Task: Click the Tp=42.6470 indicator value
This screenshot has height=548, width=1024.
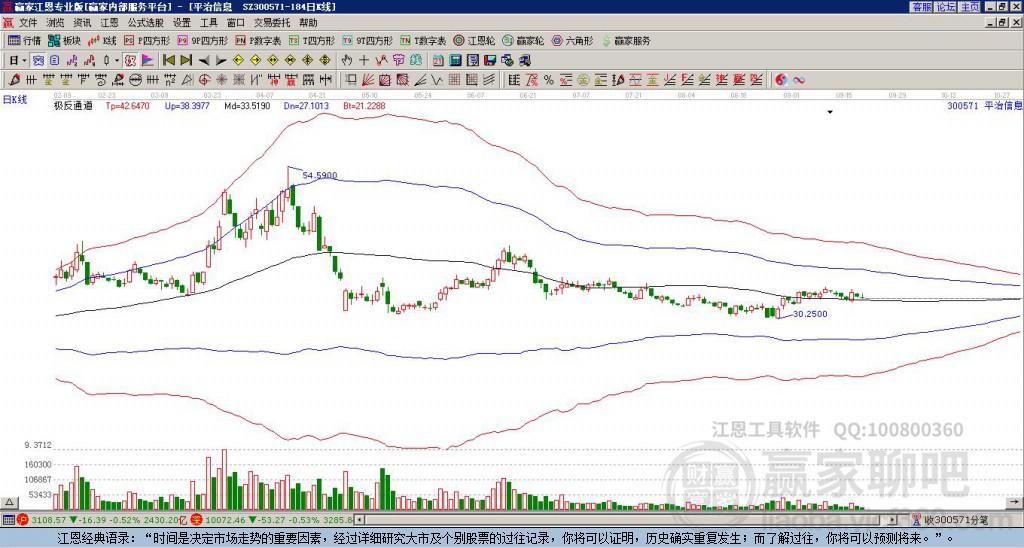Action: [x=127, y=105]
